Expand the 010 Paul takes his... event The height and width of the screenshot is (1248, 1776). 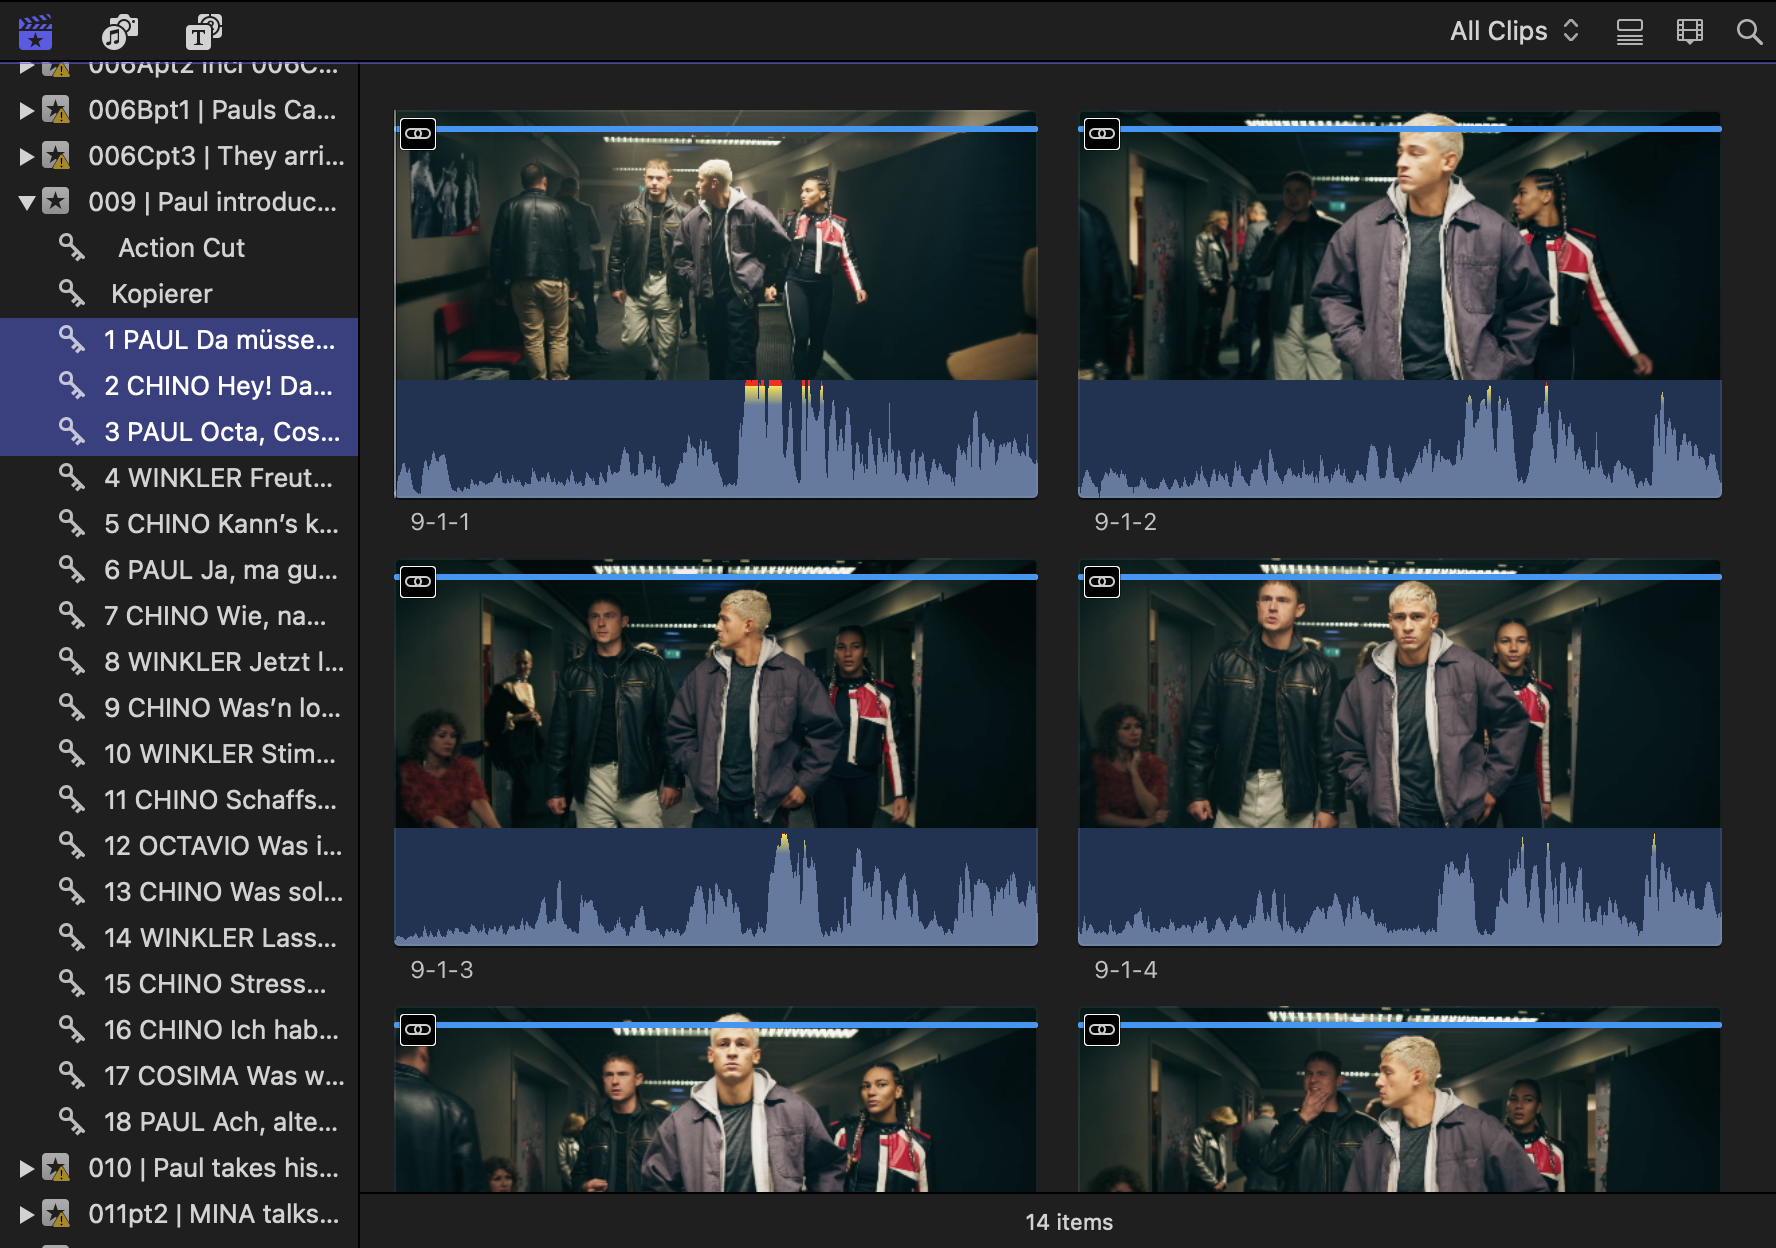27,1168
